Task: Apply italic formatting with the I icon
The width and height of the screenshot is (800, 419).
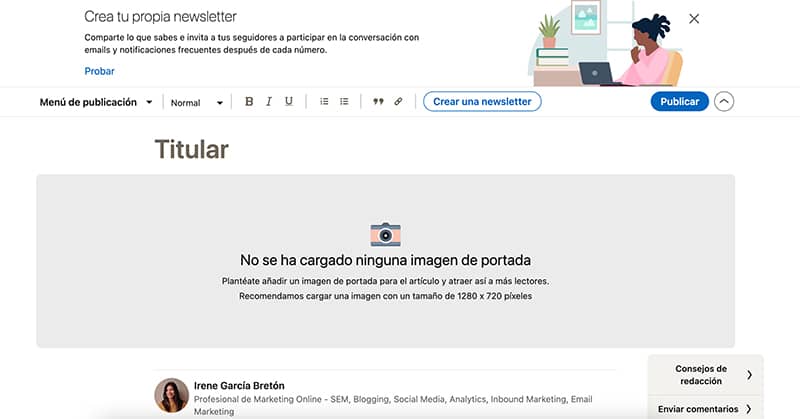Action: (268, 102)
